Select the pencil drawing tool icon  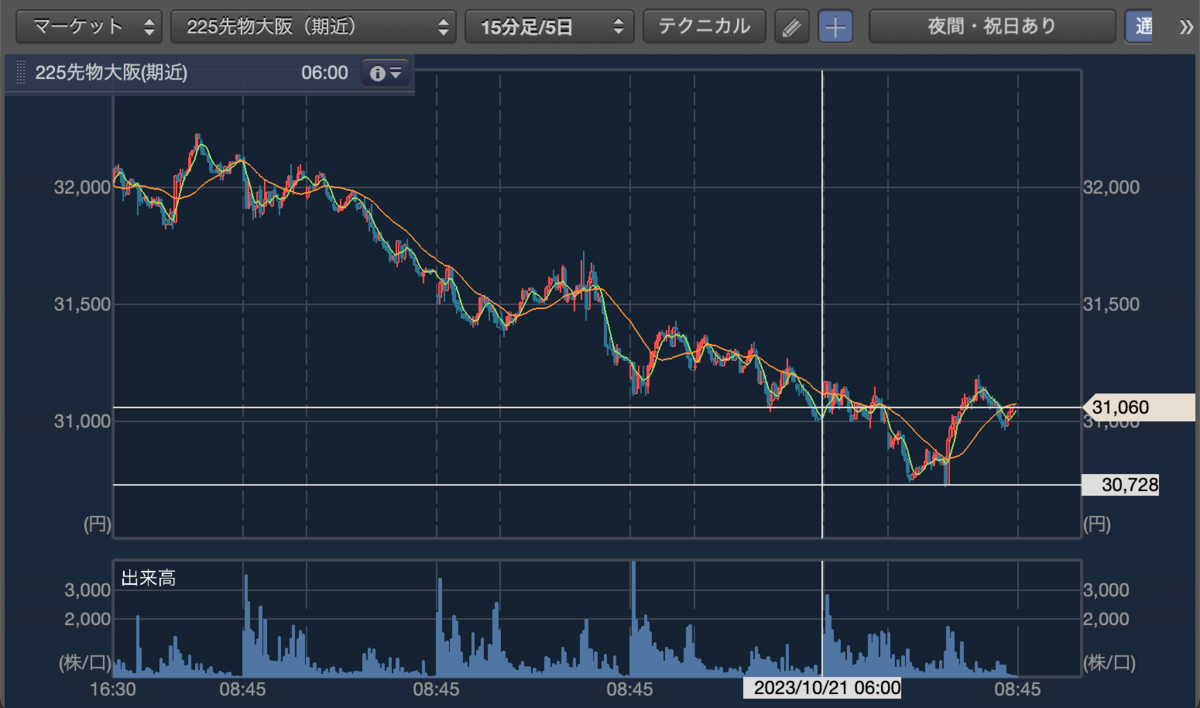pyautogui.click(x=791, y=27)
